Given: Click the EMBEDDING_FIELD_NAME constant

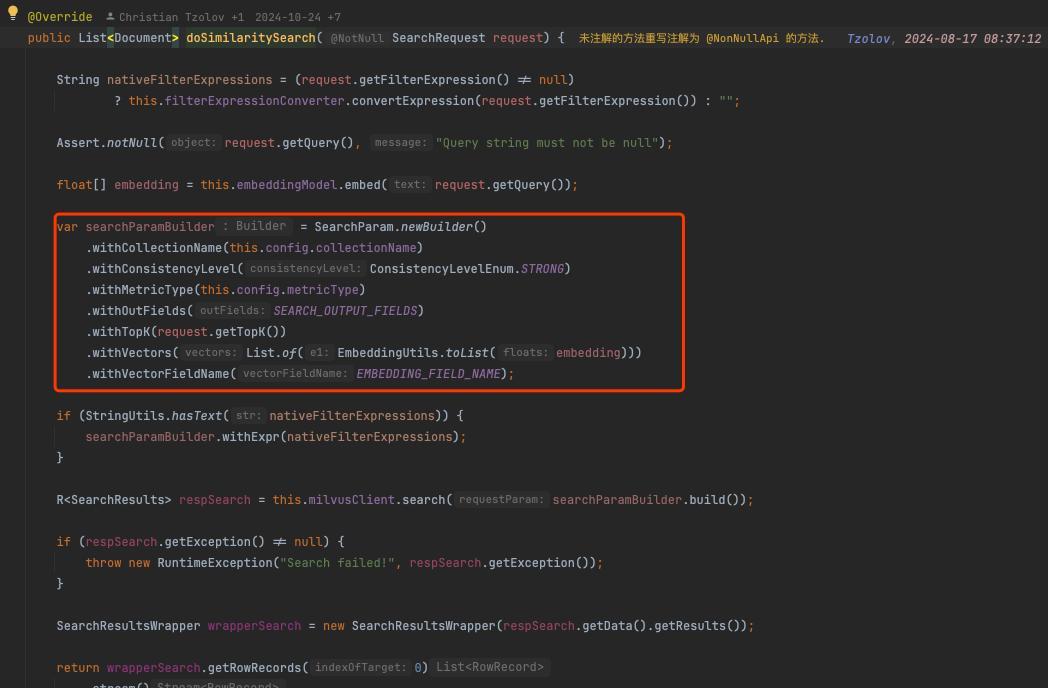Looking at the screenshot, I should (x=428, y=374).
